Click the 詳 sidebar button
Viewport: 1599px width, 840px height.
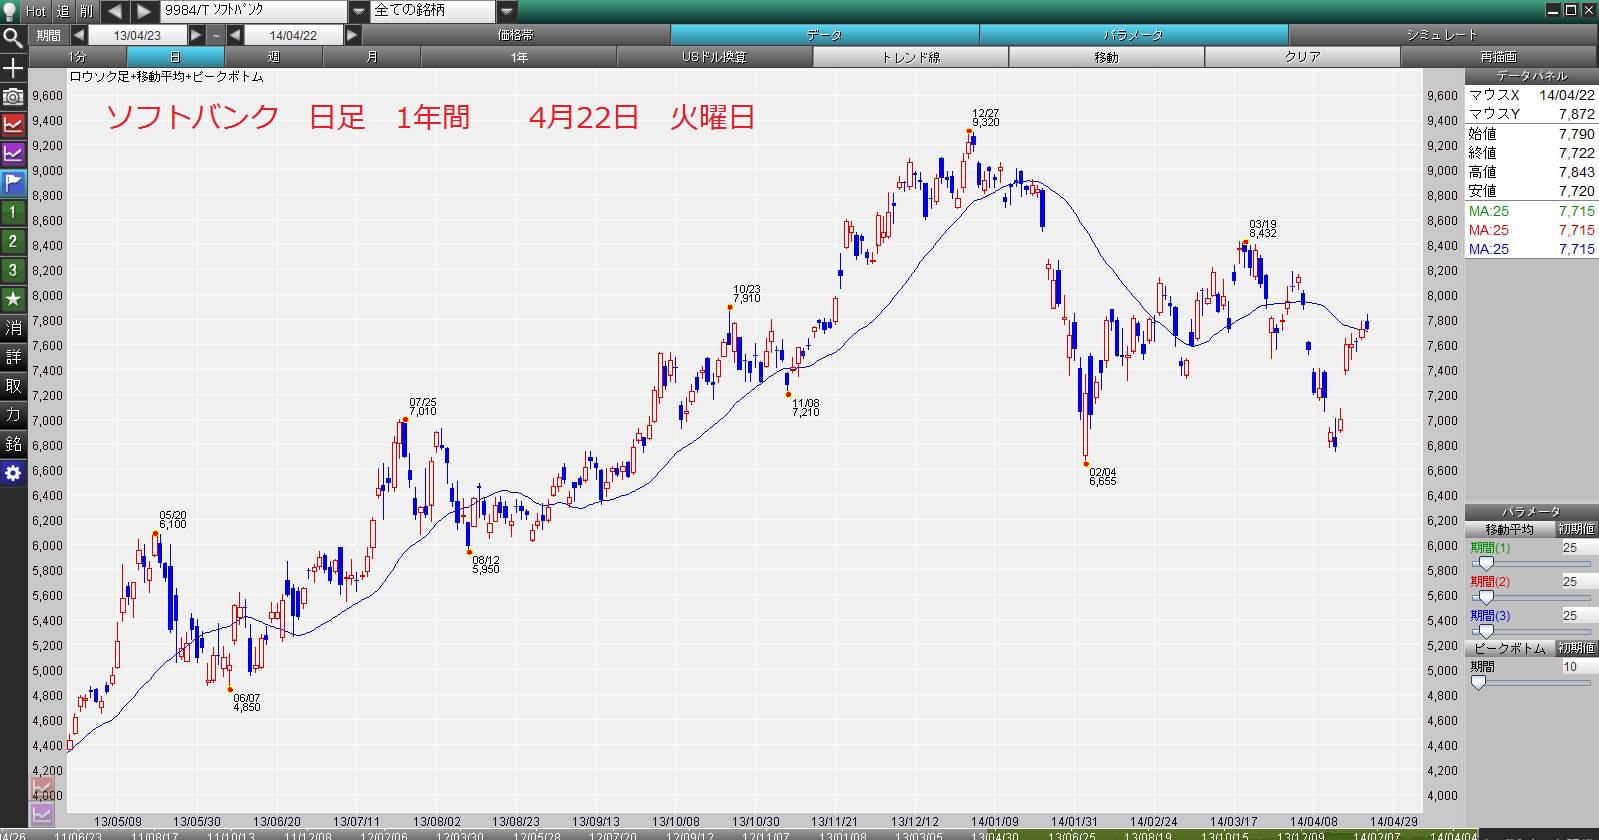tap(13, 357)
